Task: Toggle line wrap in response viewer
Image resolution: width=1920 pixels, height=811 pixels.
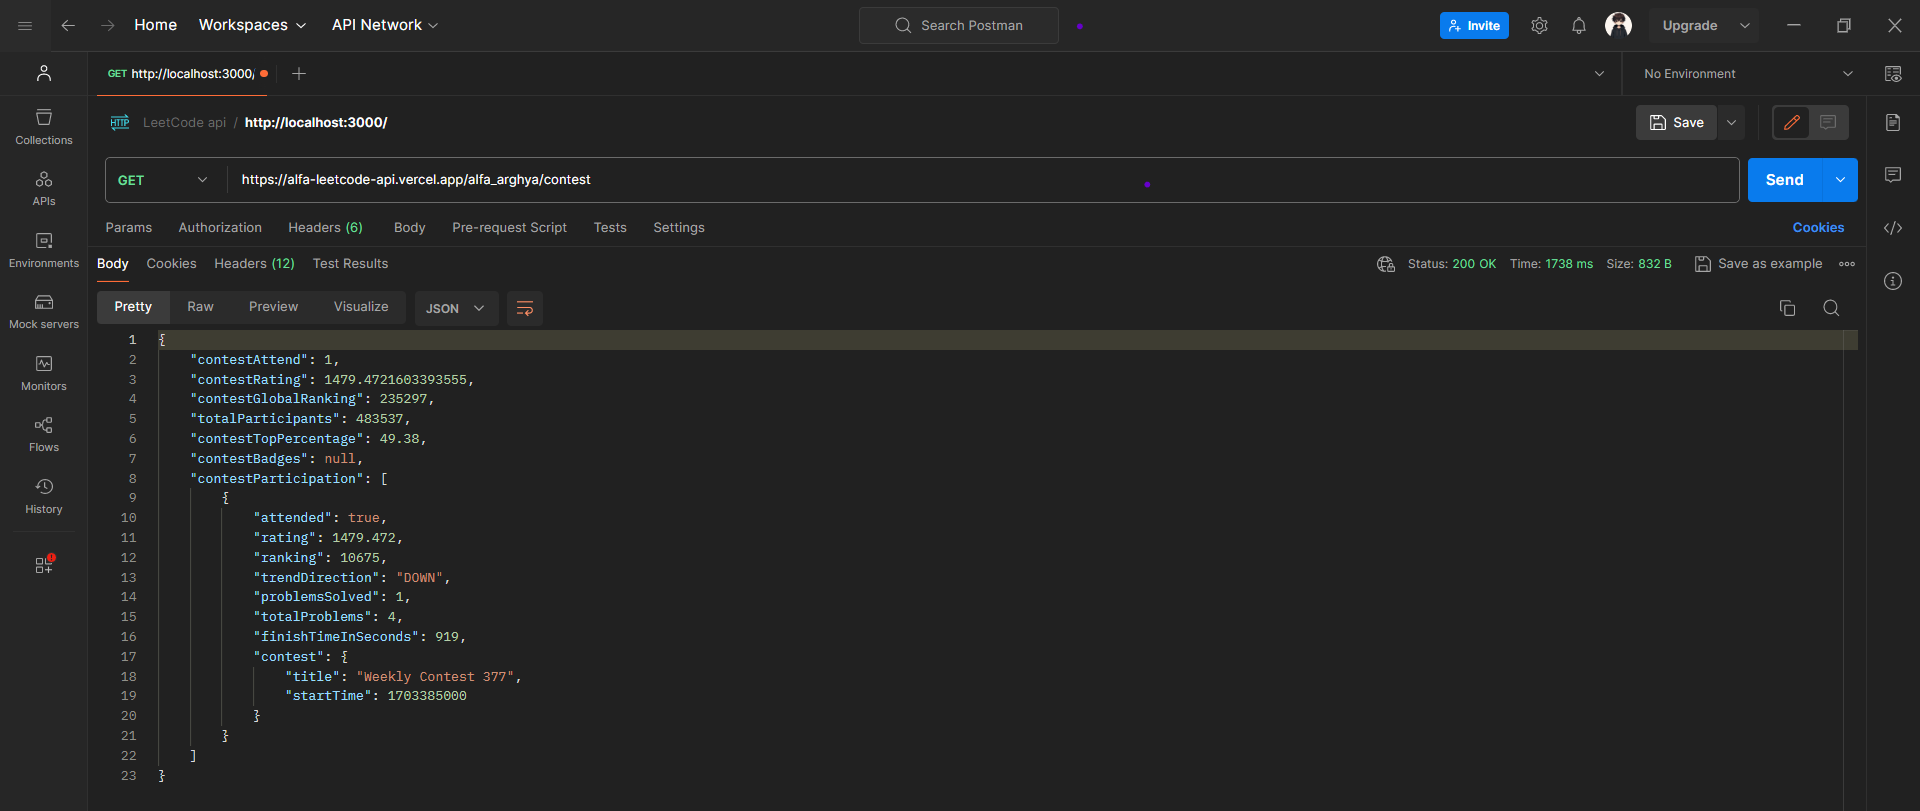Action: point(525,308)
